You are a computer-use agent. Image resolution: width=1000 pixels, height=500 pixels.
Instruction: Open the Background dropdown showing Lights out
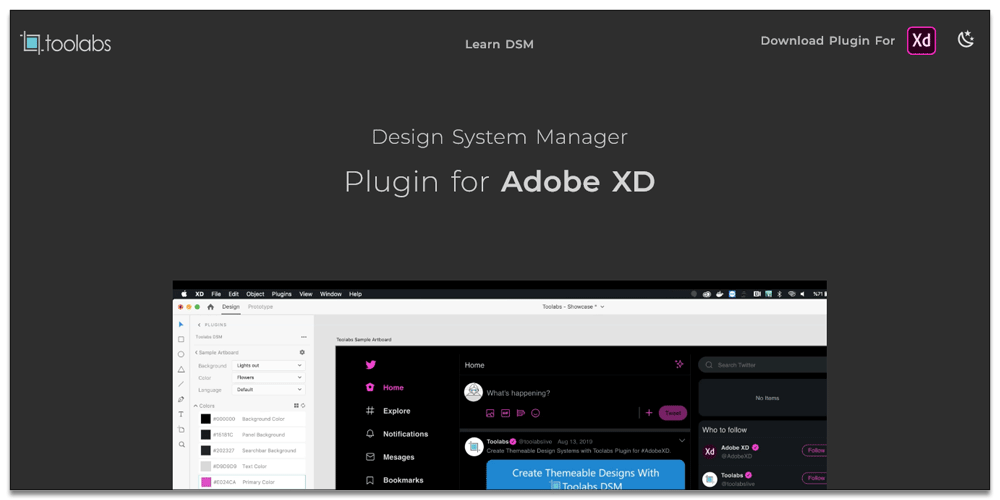[x=269, y=366]
